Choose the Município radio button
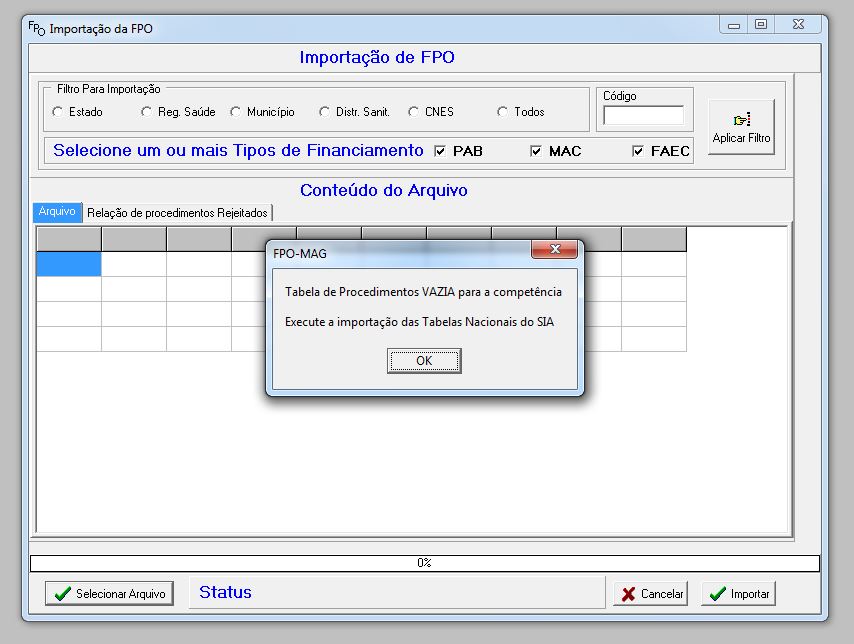This screenshot has width=854, height=644. (236, 112)
